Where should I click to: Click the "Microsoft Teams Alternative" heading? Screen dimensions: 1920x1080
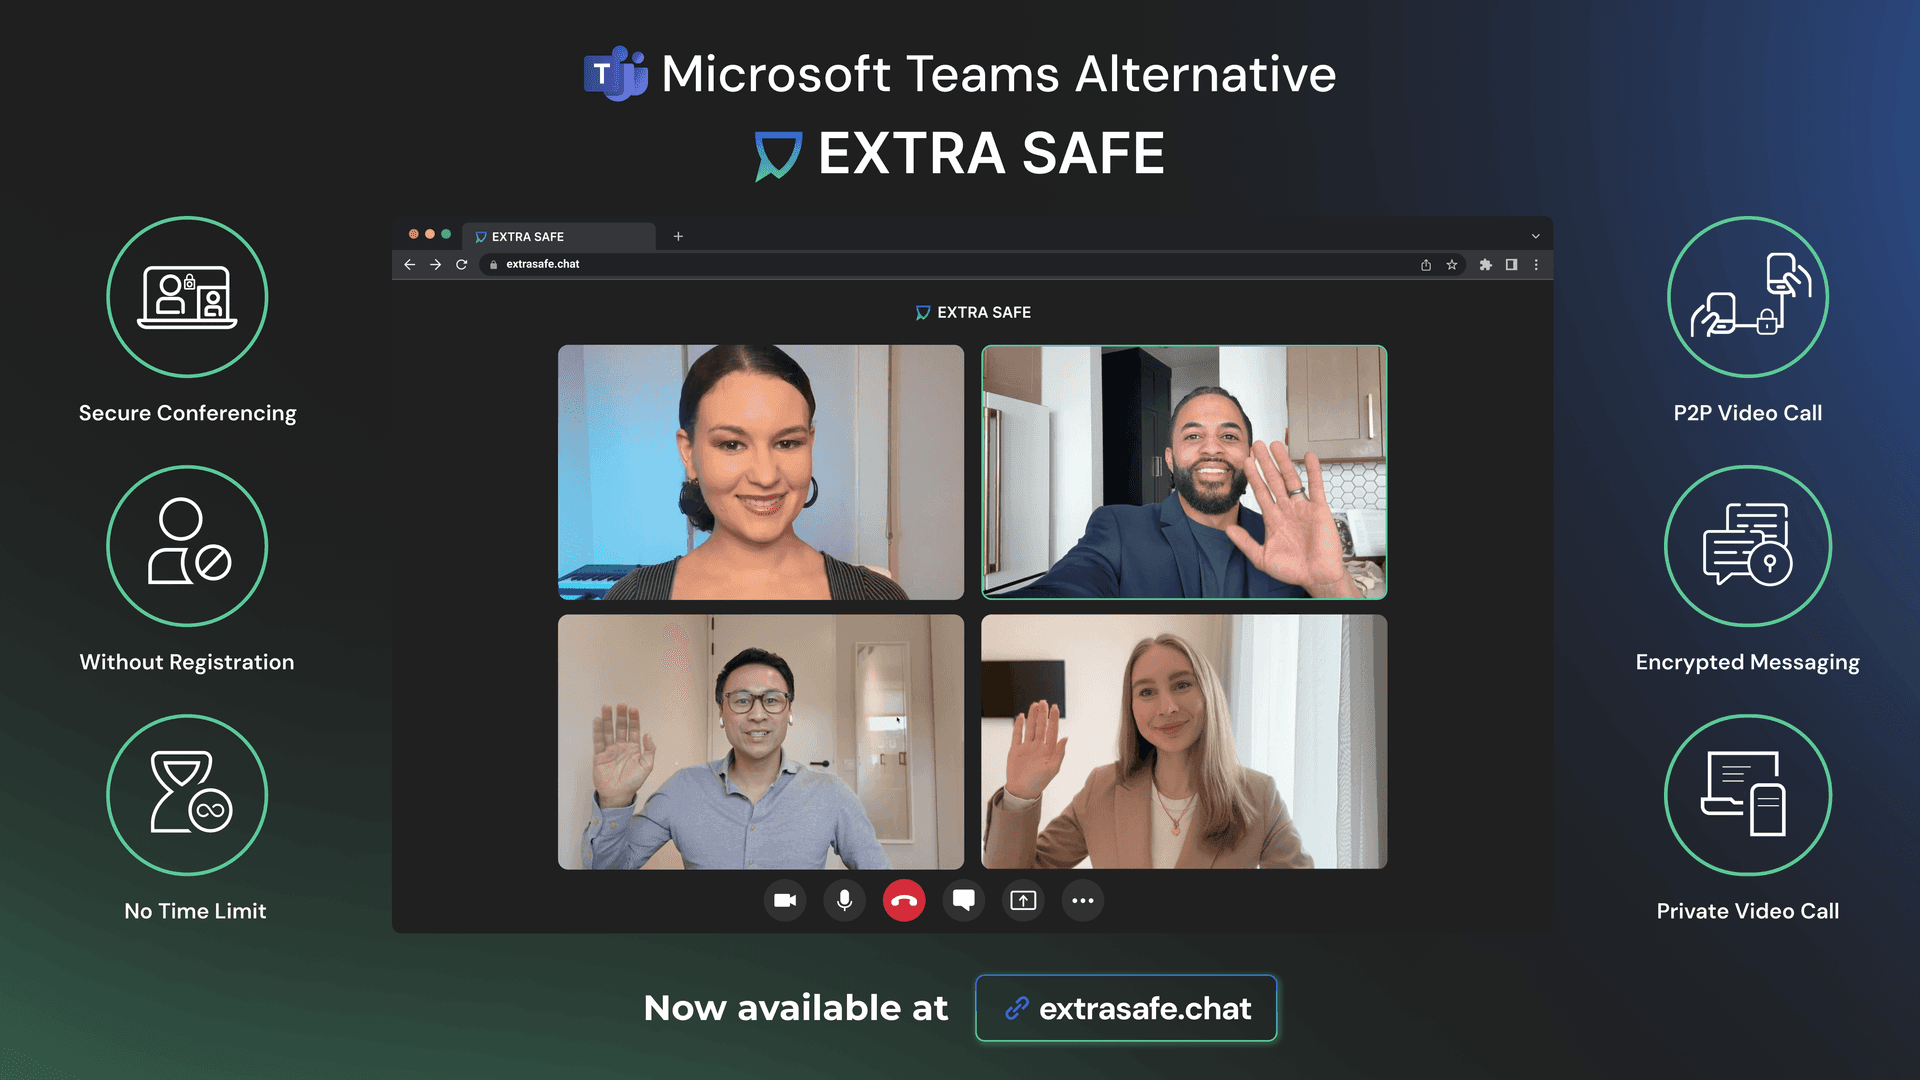[x=998, y=74]
